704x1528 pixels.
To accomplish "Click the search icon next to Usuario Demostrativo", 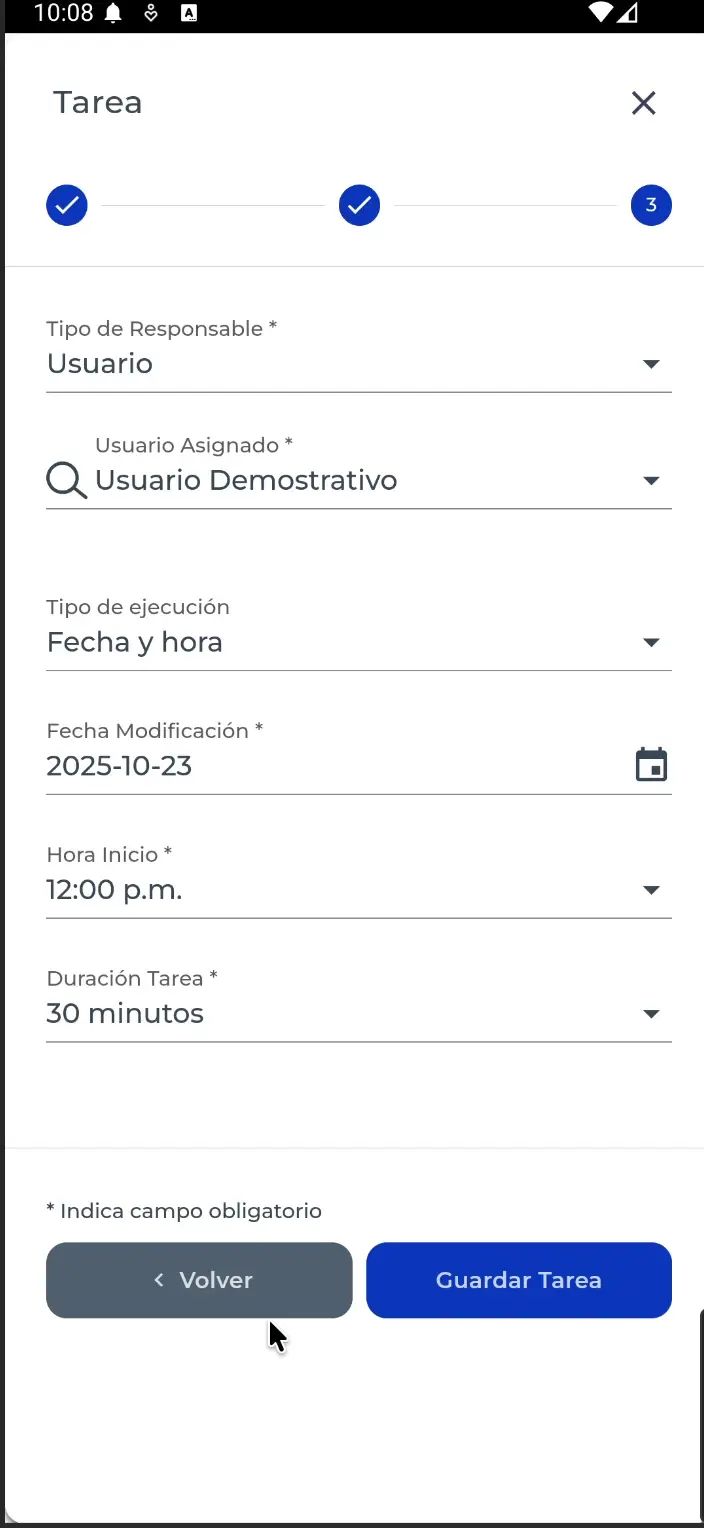I will [x=64, y=480].
